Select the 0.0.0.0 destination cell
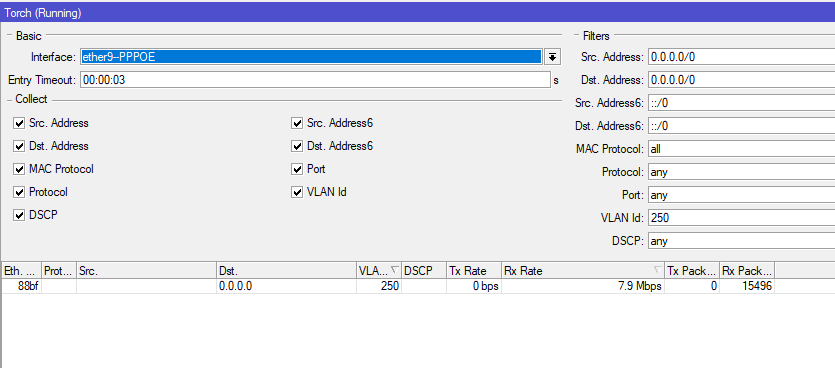 (x=286, y=287)
